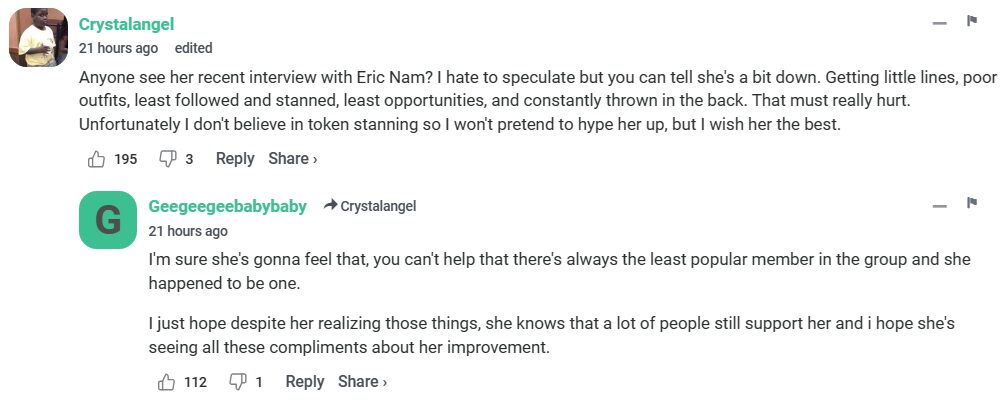Expand Share menu on Geegeegeebabybaby's reply

click(362, 381)
